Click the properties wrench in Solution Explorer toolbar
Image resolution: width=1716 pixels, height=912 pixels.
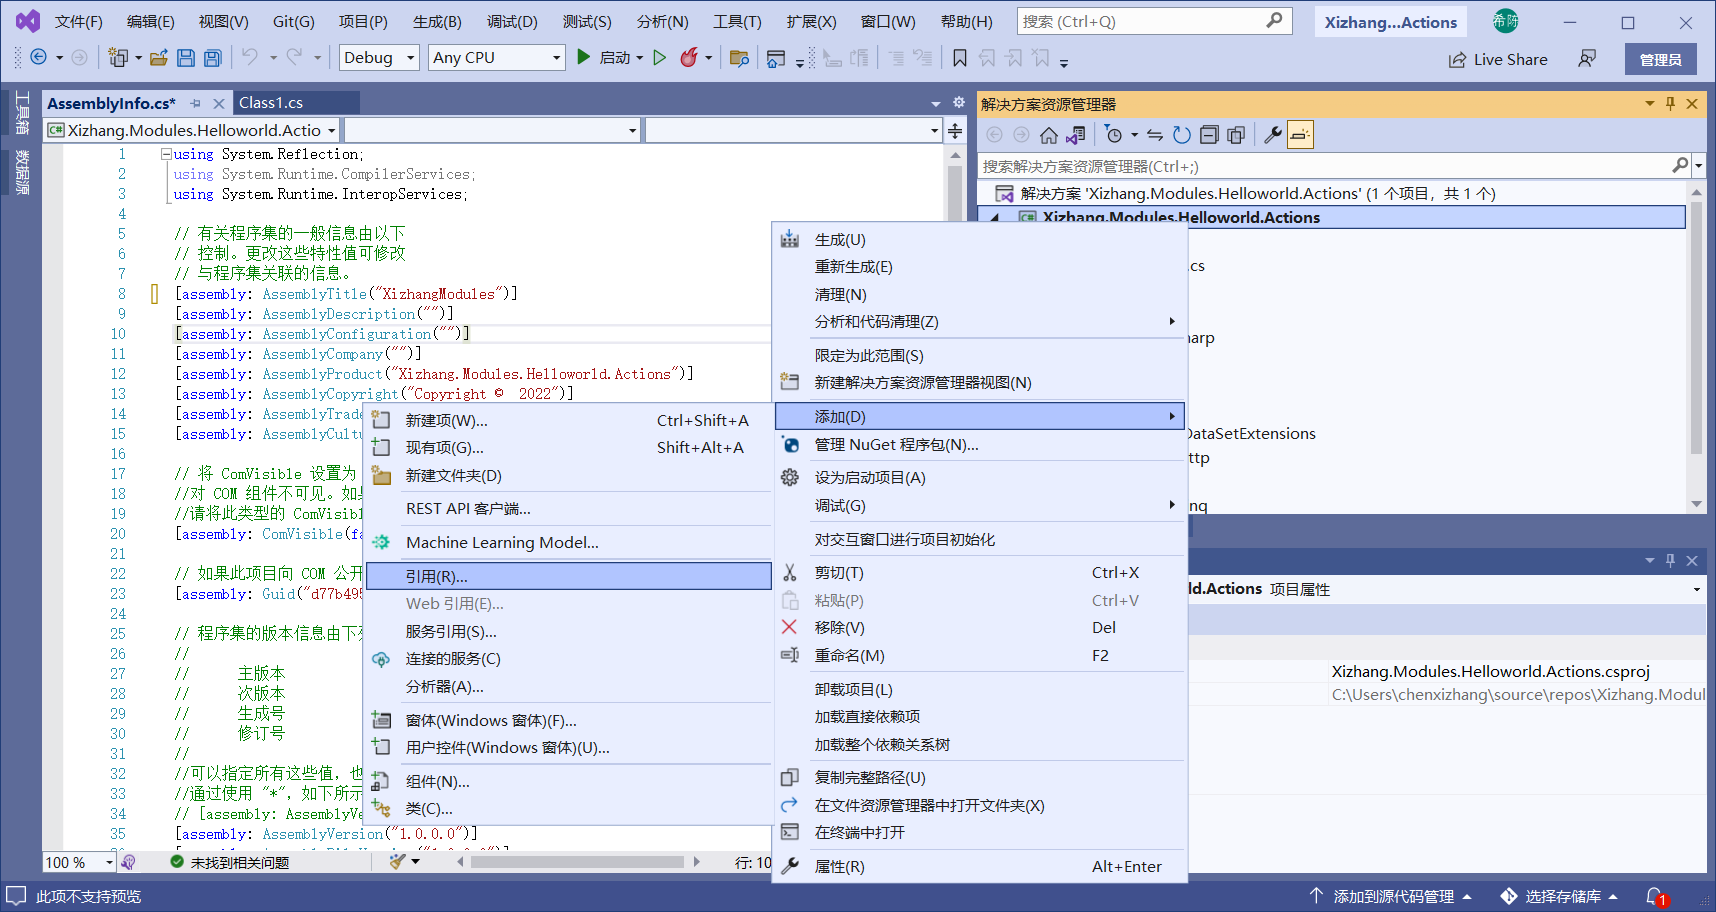[1273, 135]
